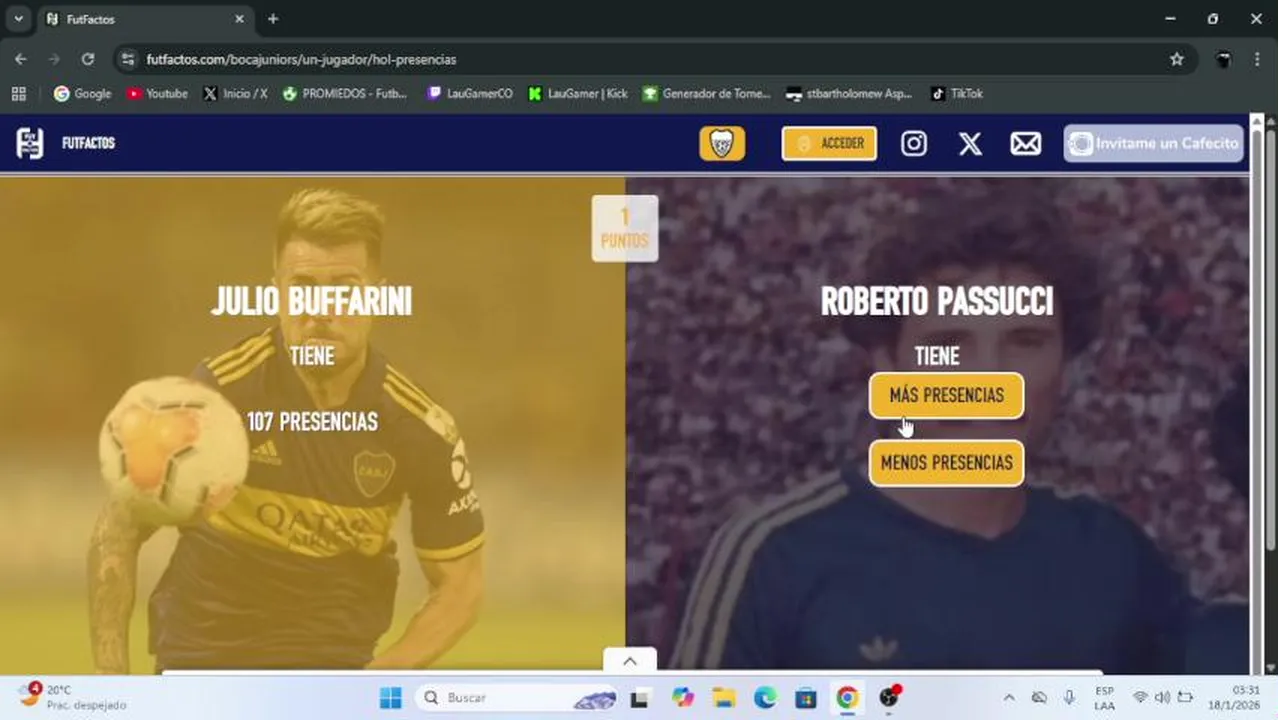The height and width of the screenshot is (720, 1278).
Task: Open the apps grid in bookmarks bar
Action: pos(18,93)
